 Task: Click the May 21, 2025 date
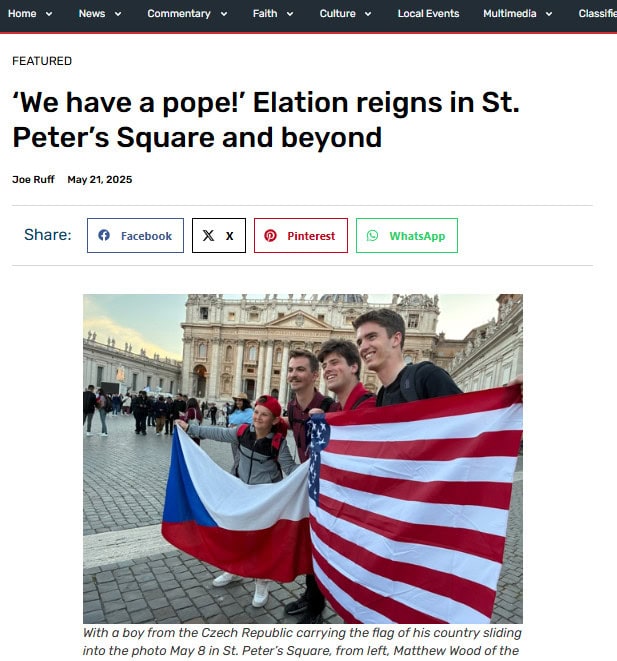click(100, 180)
